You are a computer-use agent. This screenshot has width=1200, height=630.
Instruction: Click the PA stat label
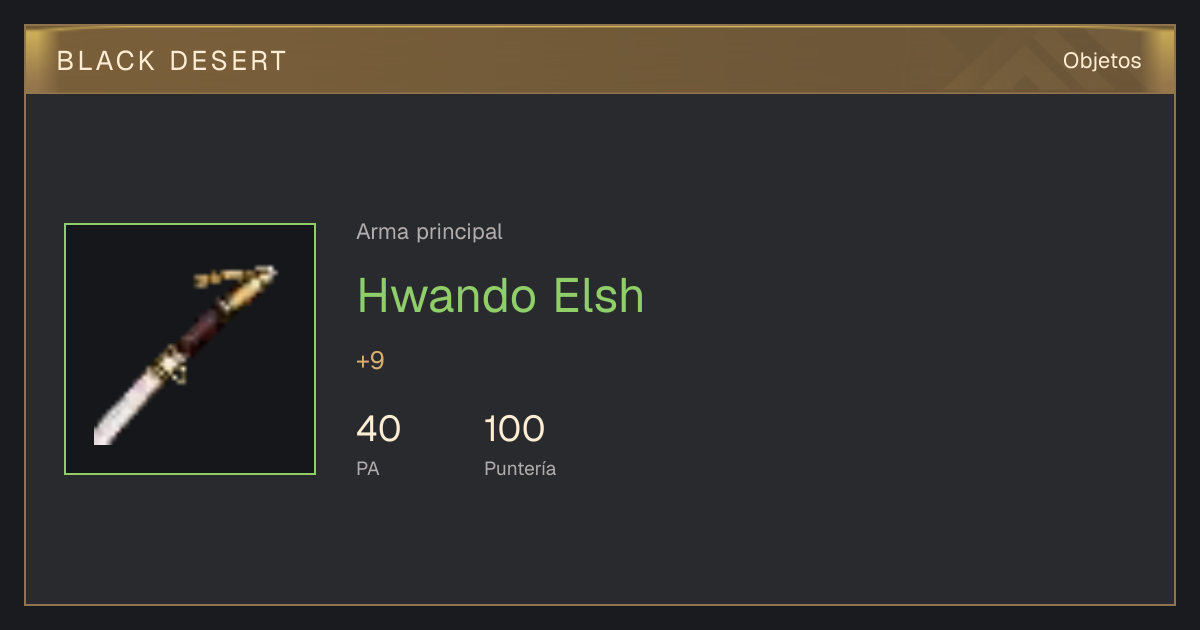(367, 468)
